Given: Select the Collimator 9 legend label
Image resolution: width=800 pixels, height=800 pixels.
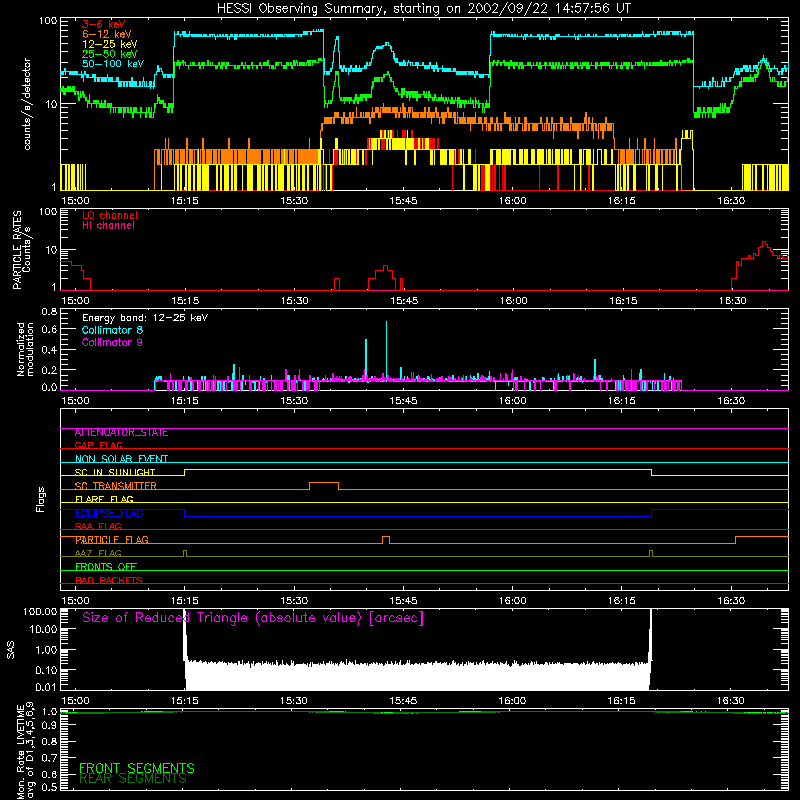Looking at the screenshot, I should (x=112, y=342).
